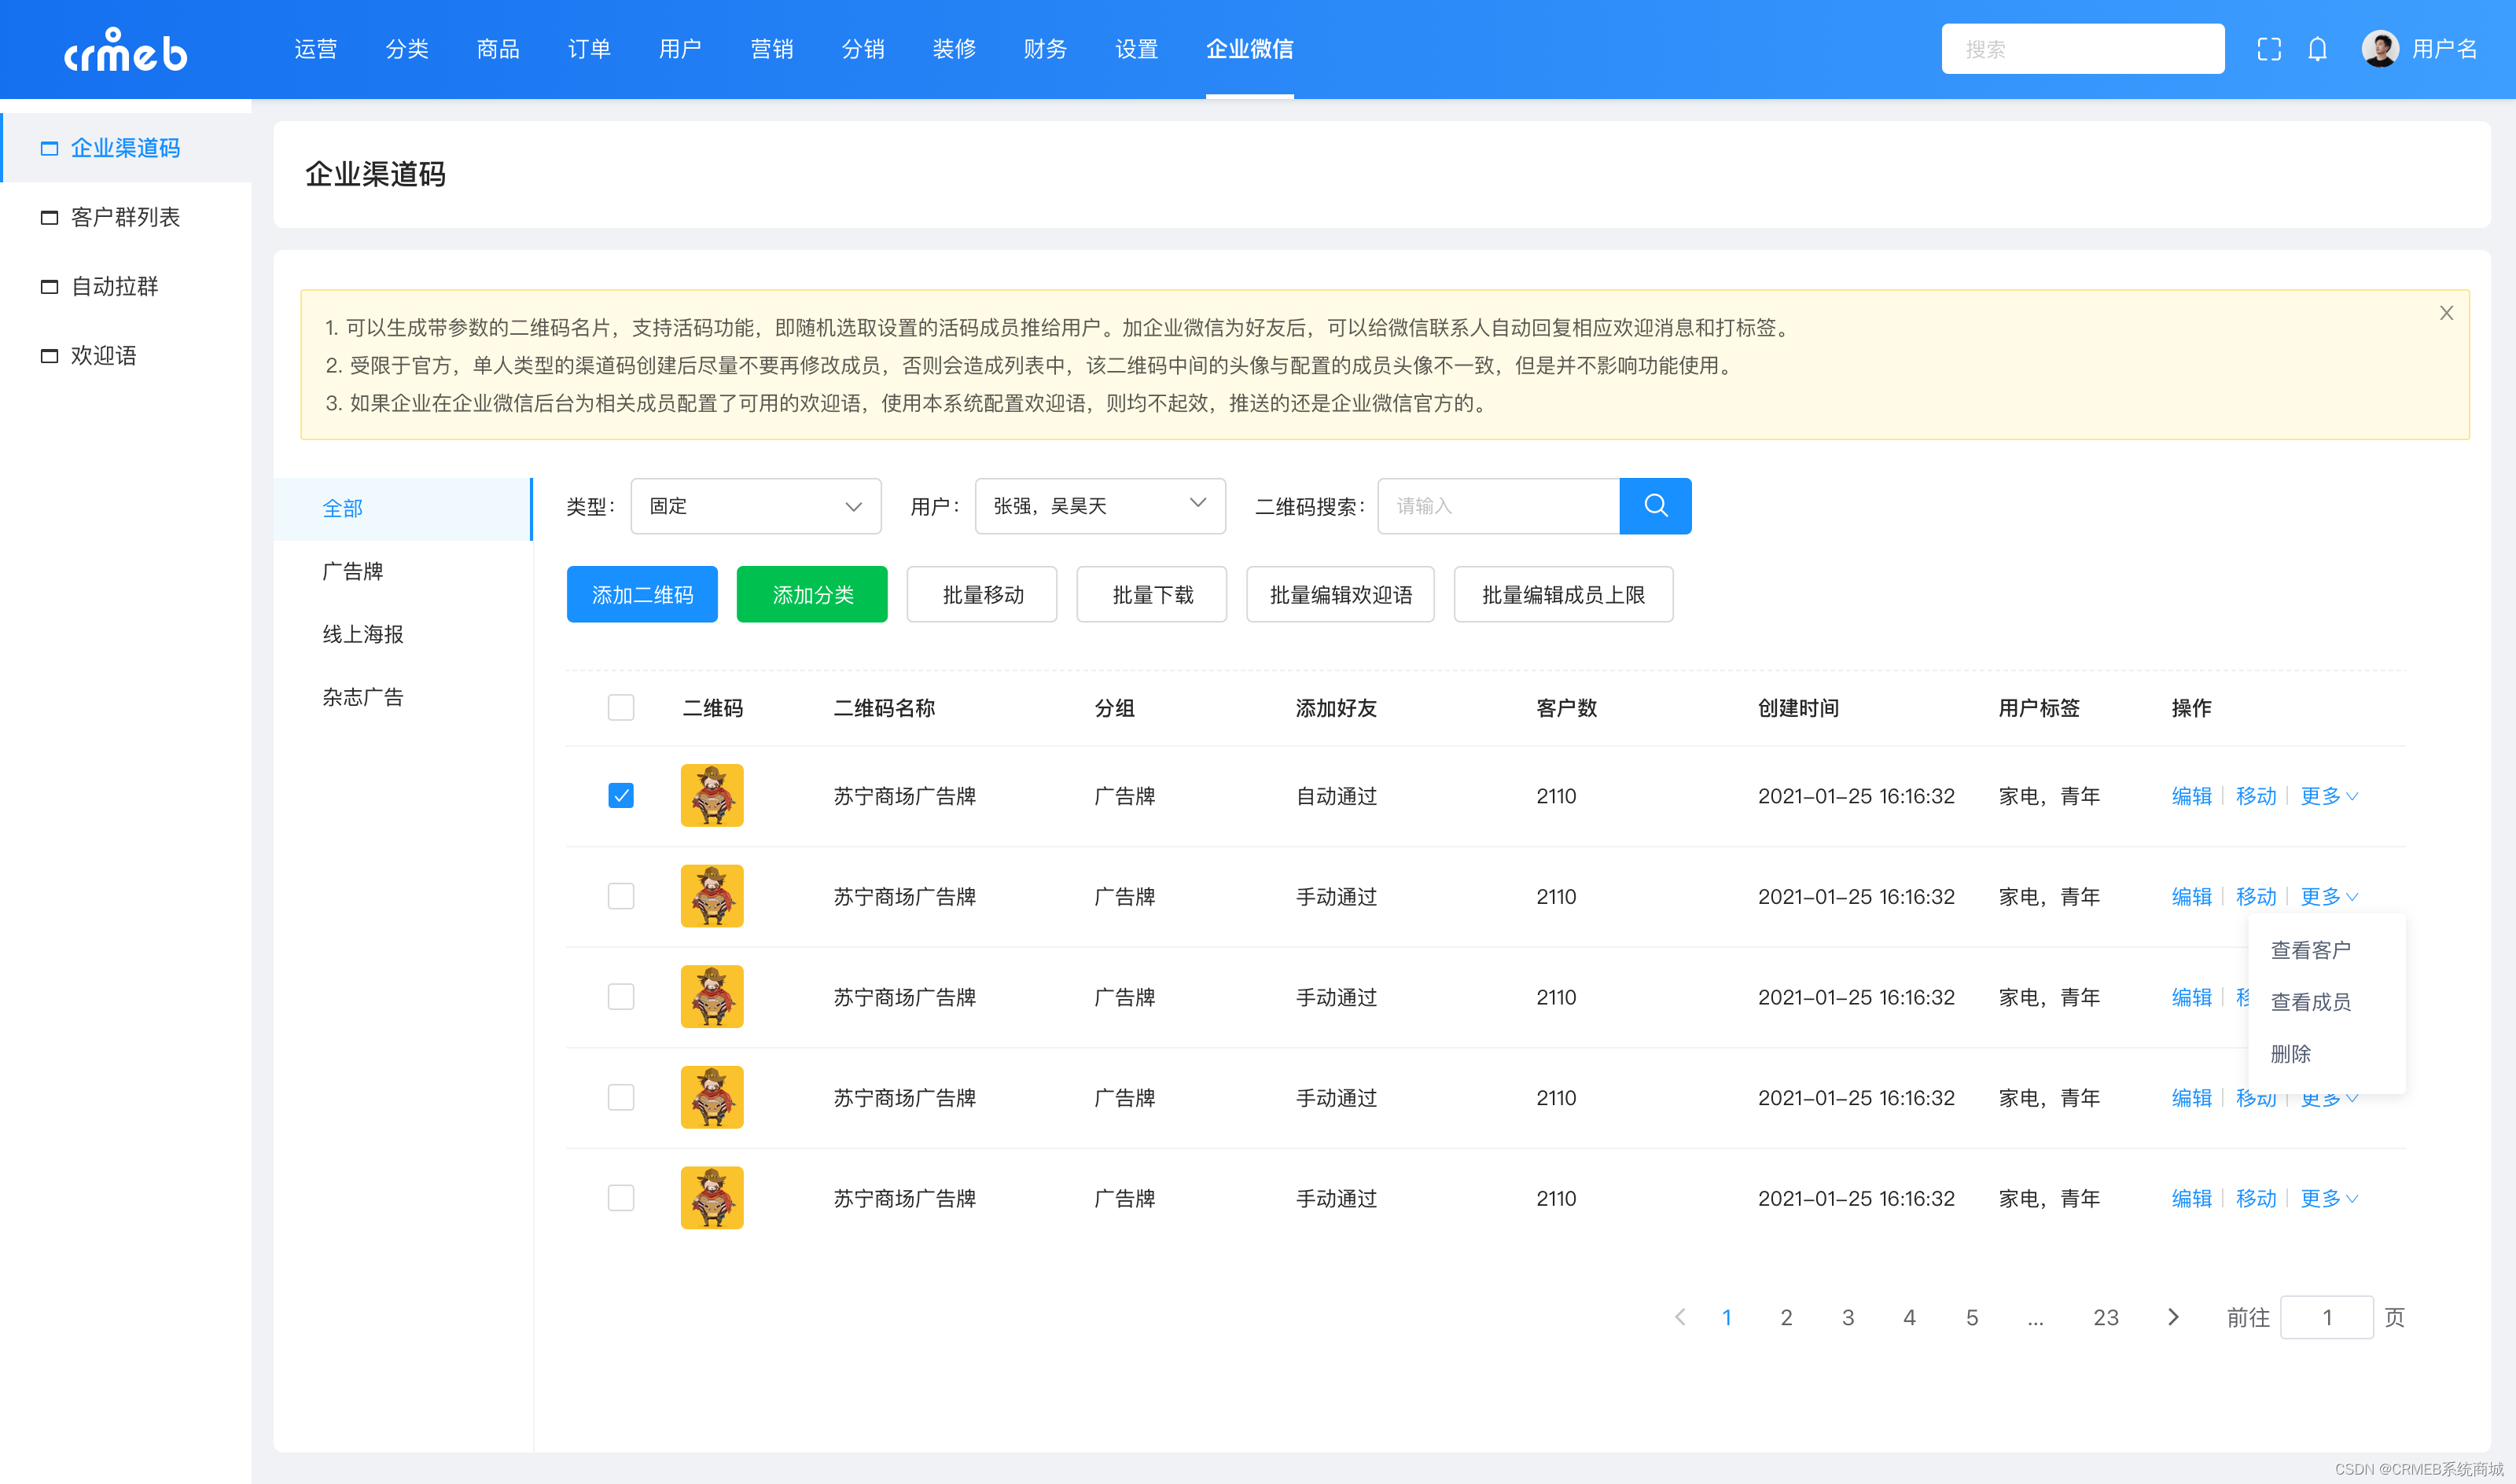The height and width of the screenshot is (1484, 2516).
Task: Check the select-all checkbox in table header
Action: (621, 708)
